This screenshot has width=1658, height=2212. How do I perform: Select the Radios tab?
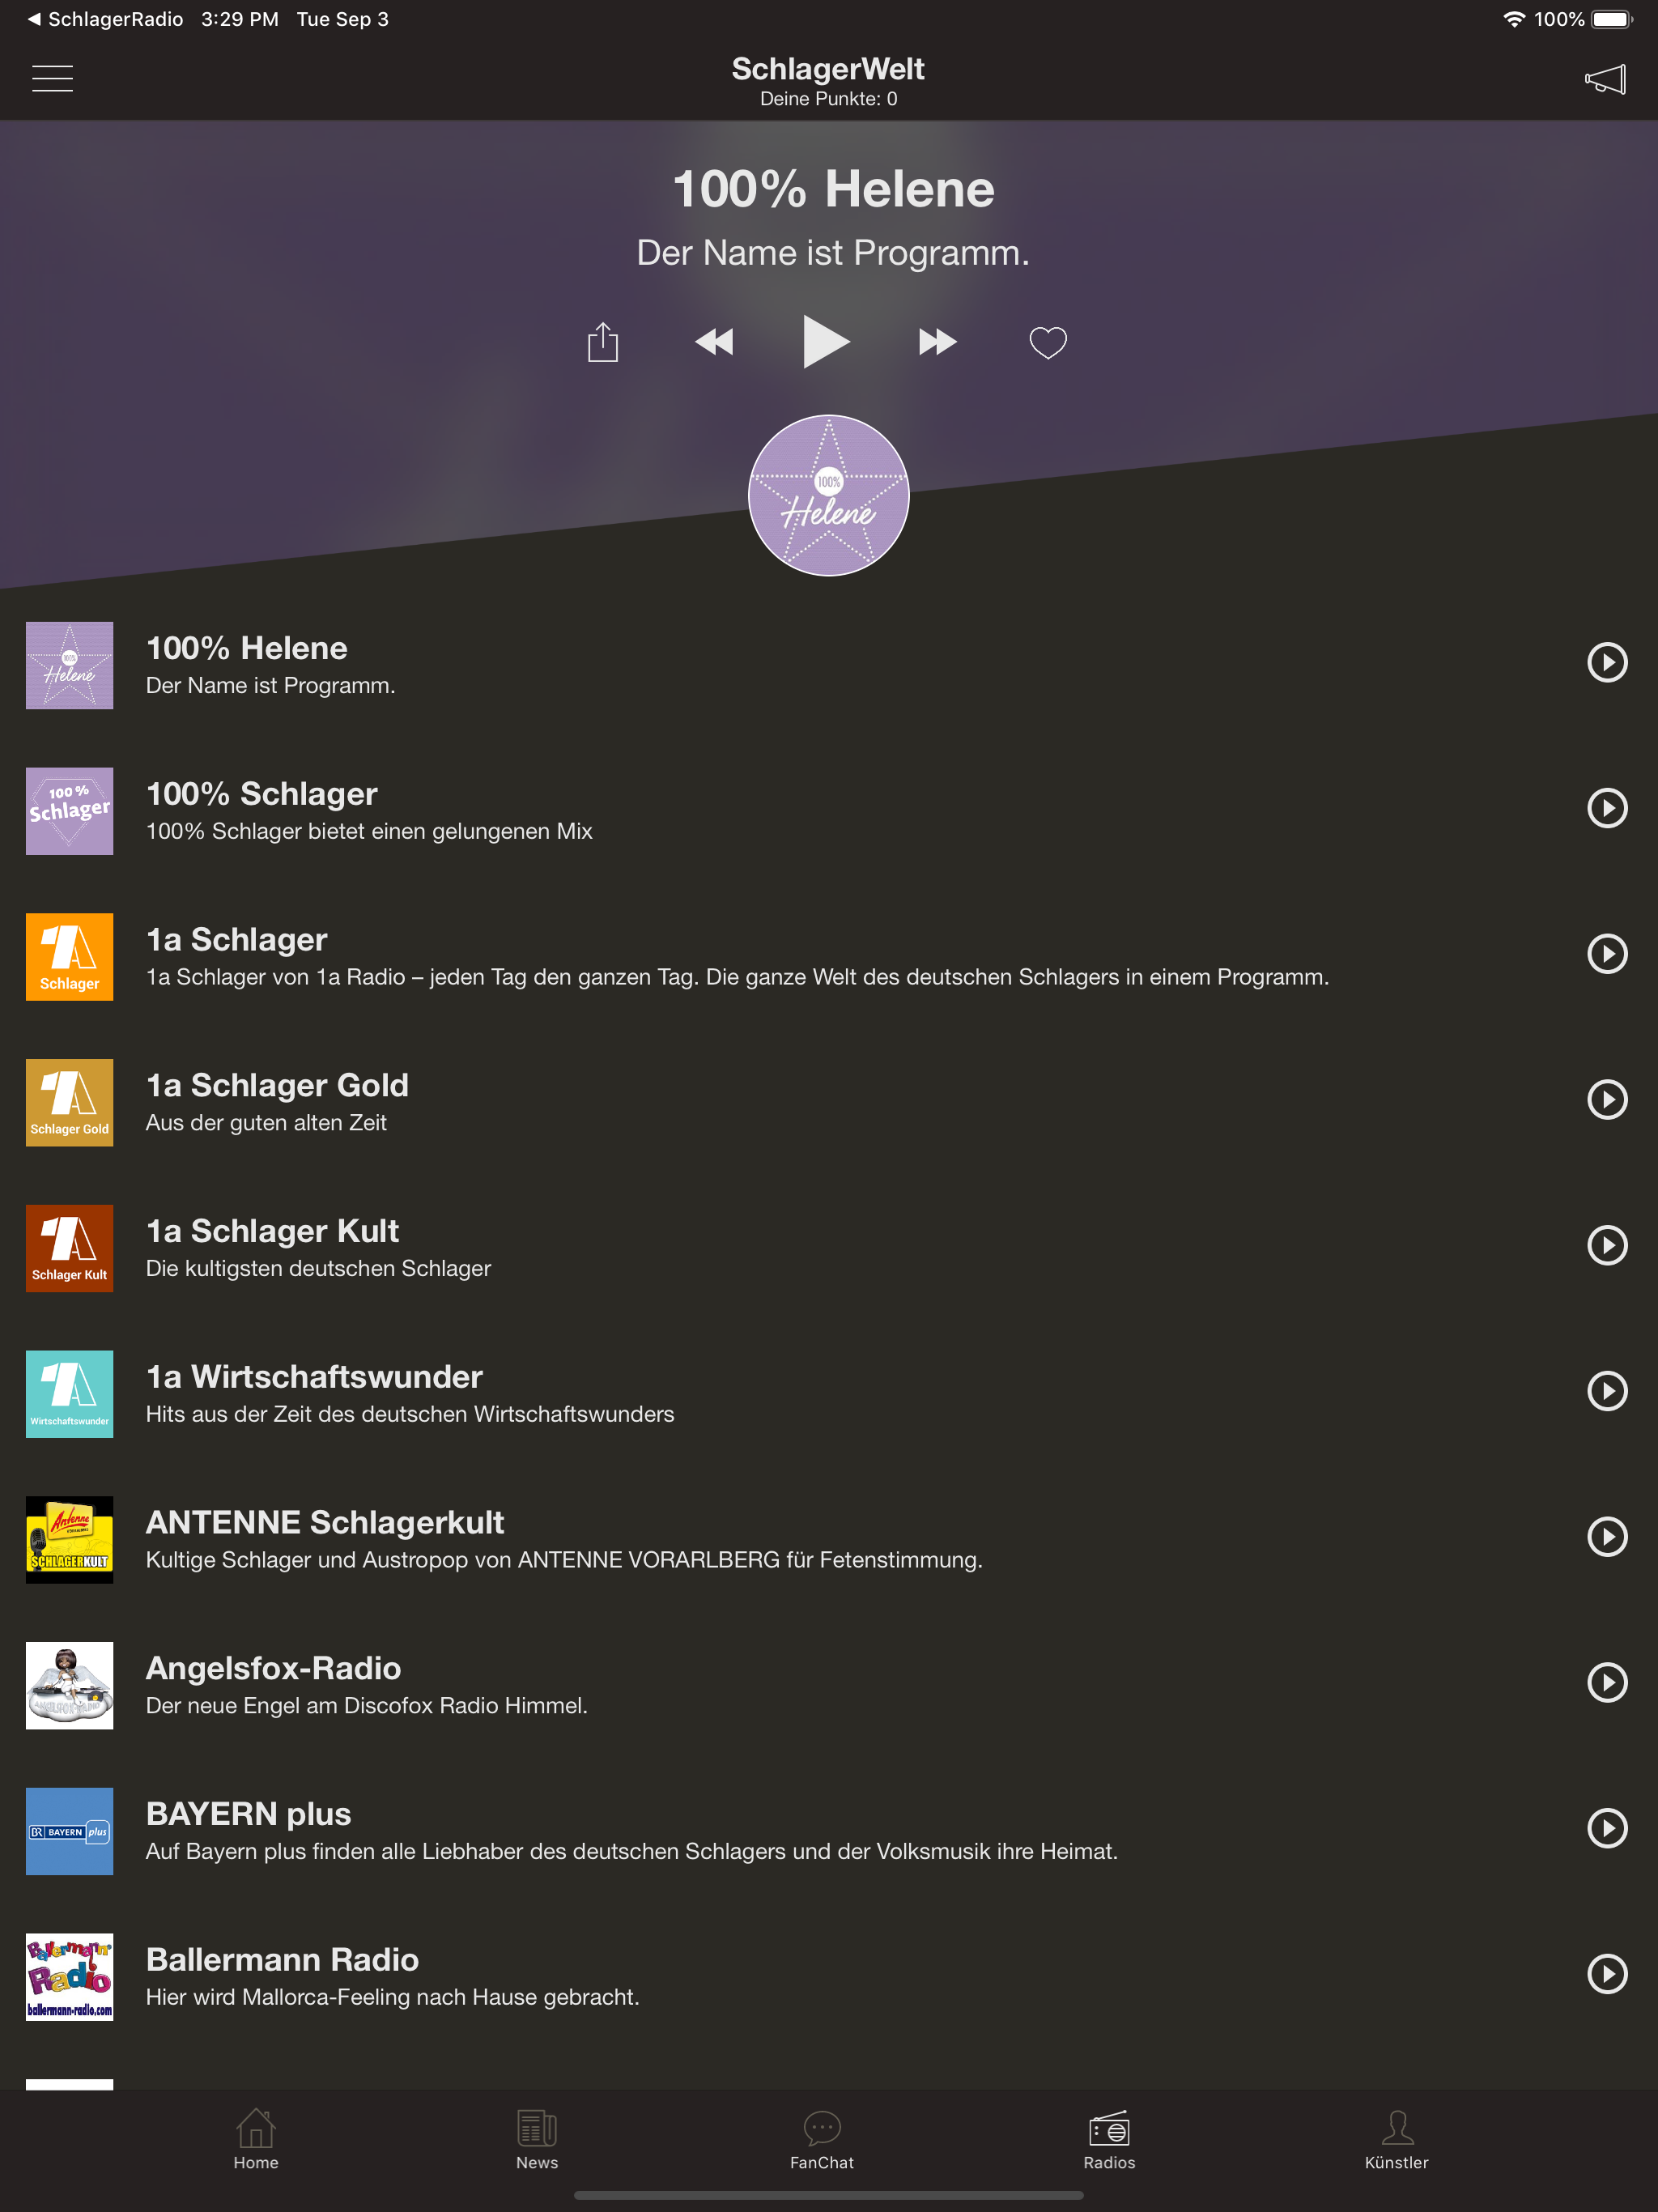(x=1109, y=2139)
